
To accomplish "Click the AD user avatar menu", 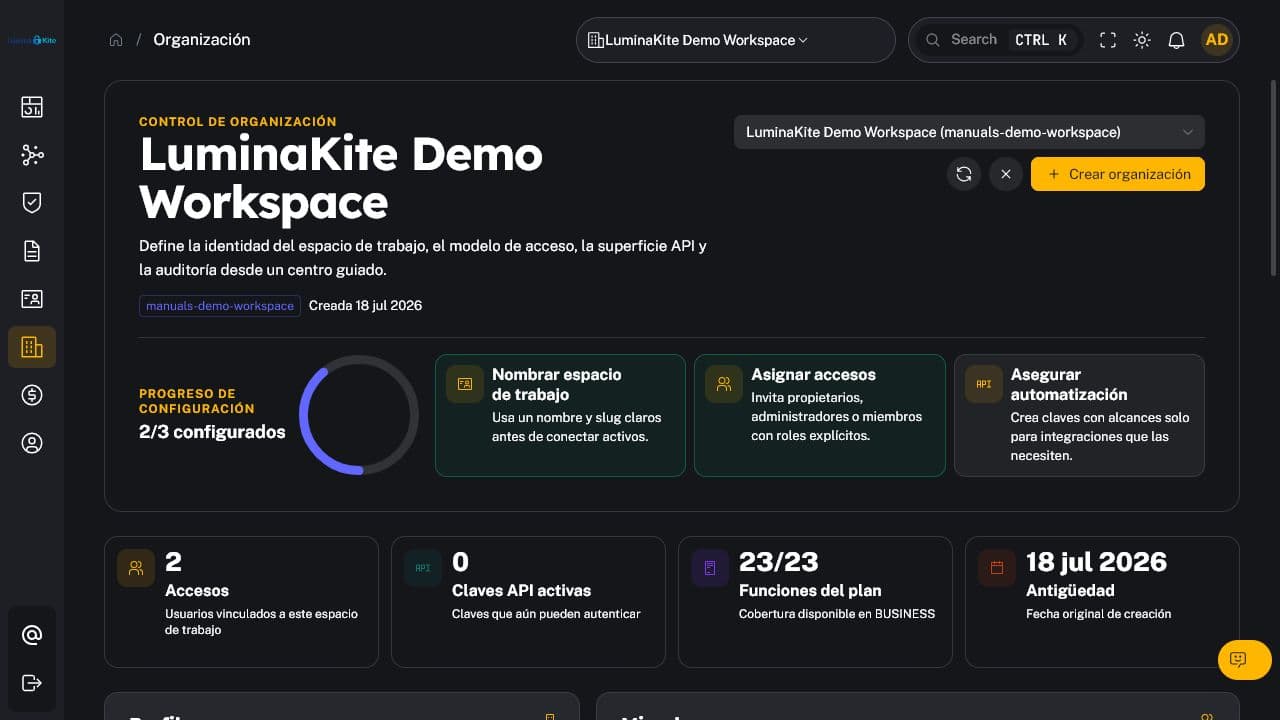I will (x=1217, y=40).
